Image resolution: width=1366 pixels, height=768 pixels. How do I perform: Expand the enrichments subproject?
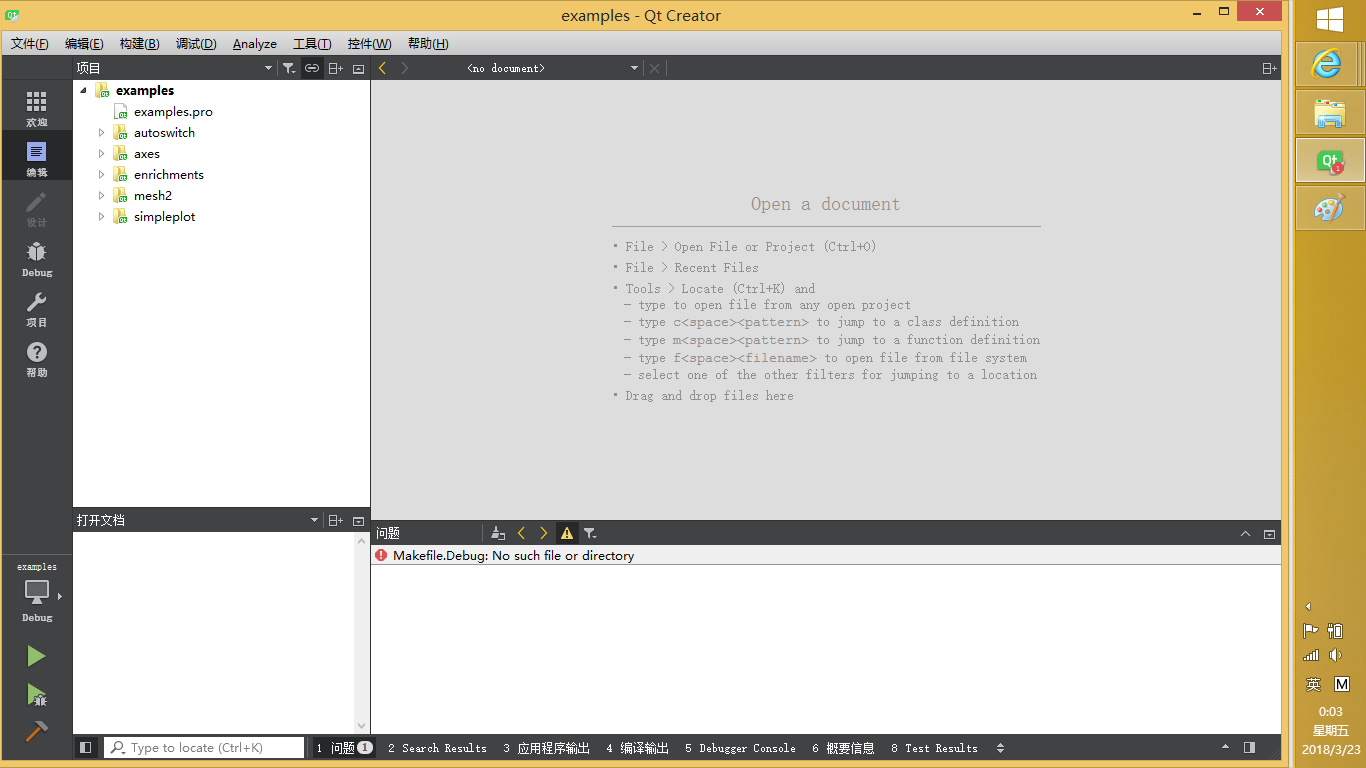click(x=101, y=175)
